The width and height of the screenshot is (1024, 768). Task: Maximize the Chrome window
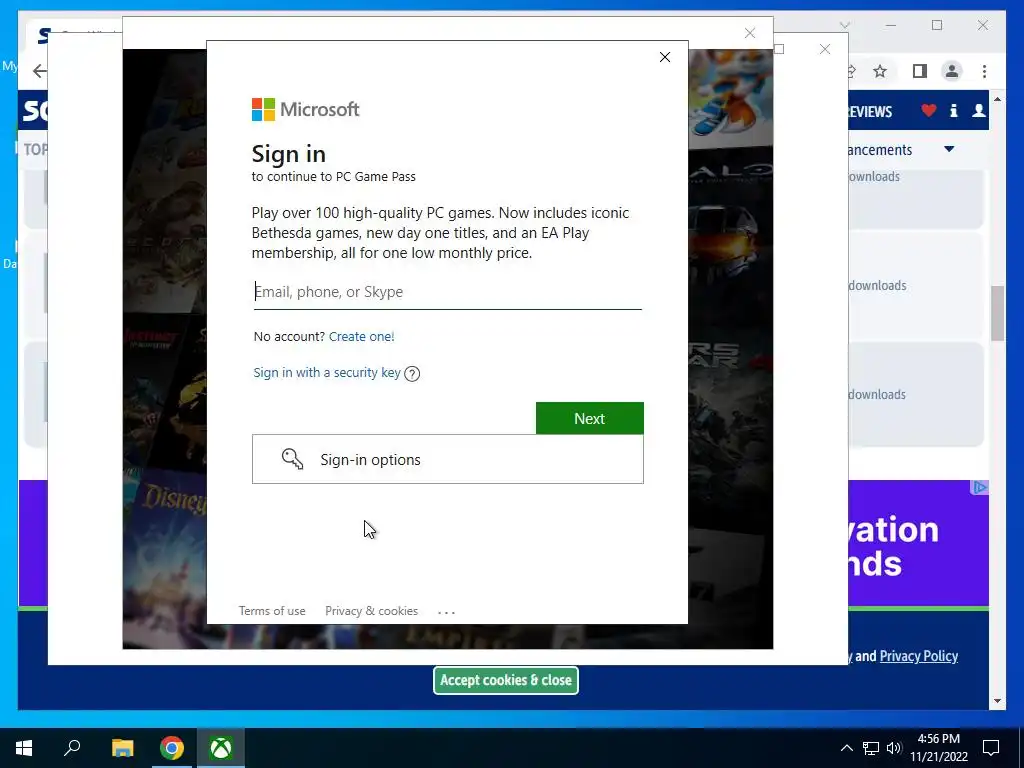[937, 25]
